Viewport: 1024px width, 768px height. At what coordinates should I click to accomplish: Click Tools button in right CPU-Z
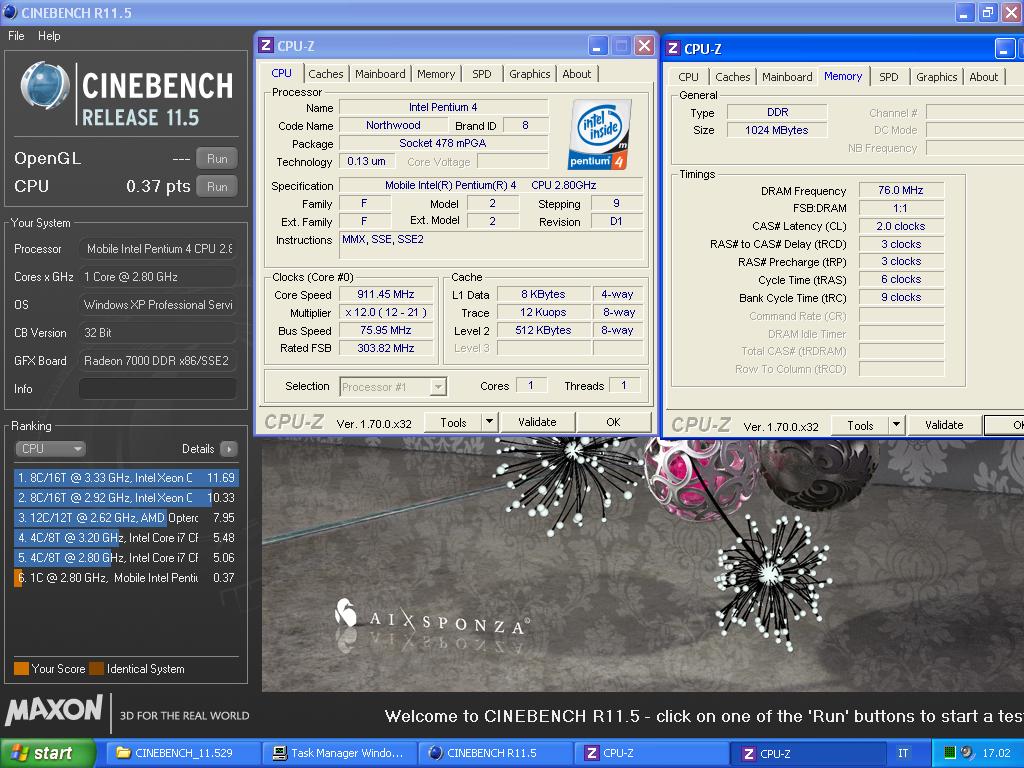tap(860, 426)
